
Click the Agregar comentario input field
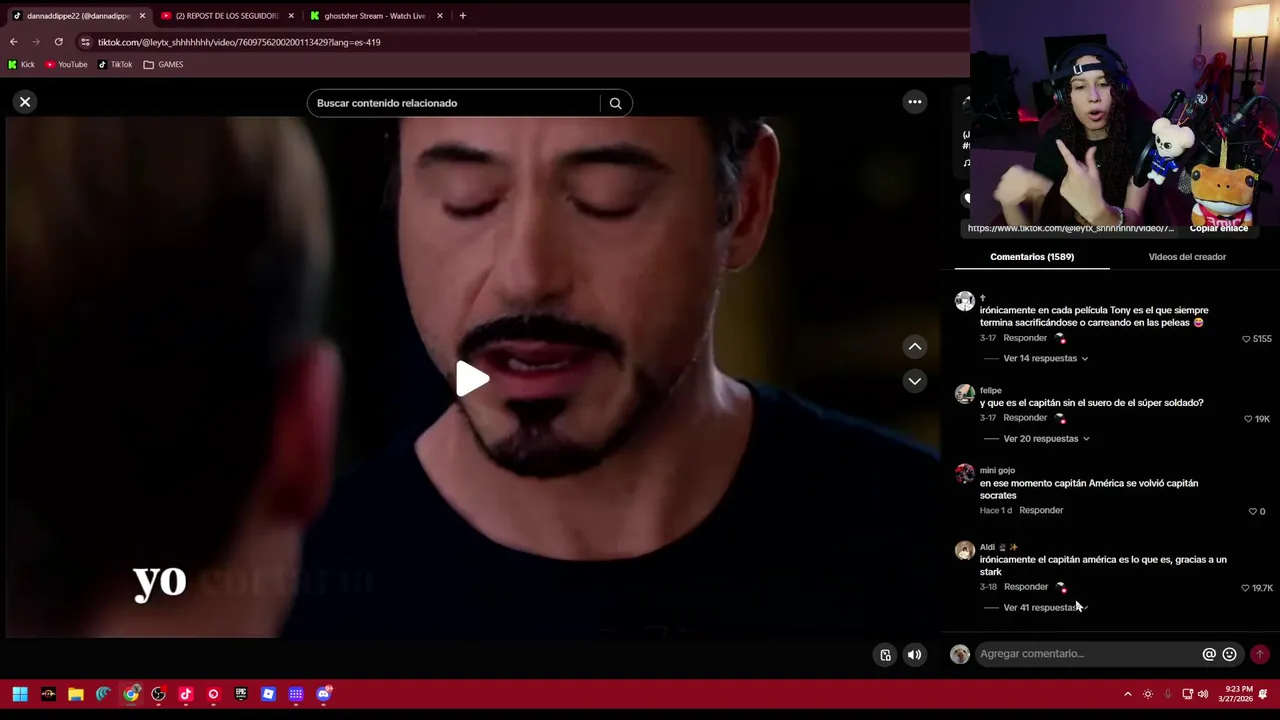click(x=1088, y=654)
